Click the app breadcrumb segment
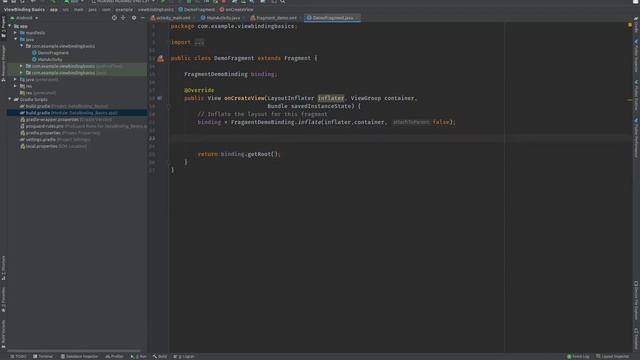Image resolution: width=640 pixels, height=360 pixels. pyautogui.click(x=53, y=9)
